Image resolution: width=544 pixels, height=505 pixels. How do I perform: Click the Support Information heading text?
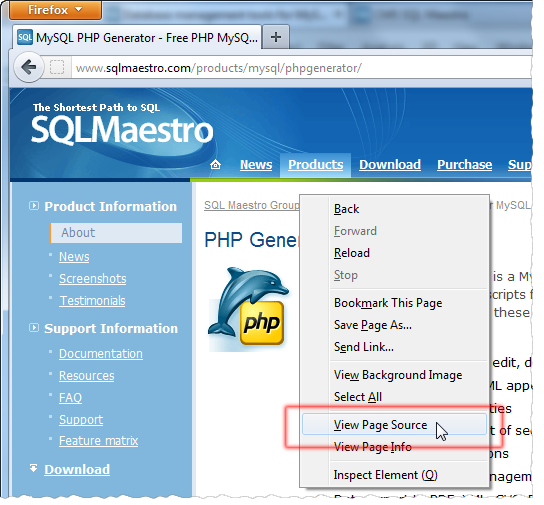[x=111, y=328]
